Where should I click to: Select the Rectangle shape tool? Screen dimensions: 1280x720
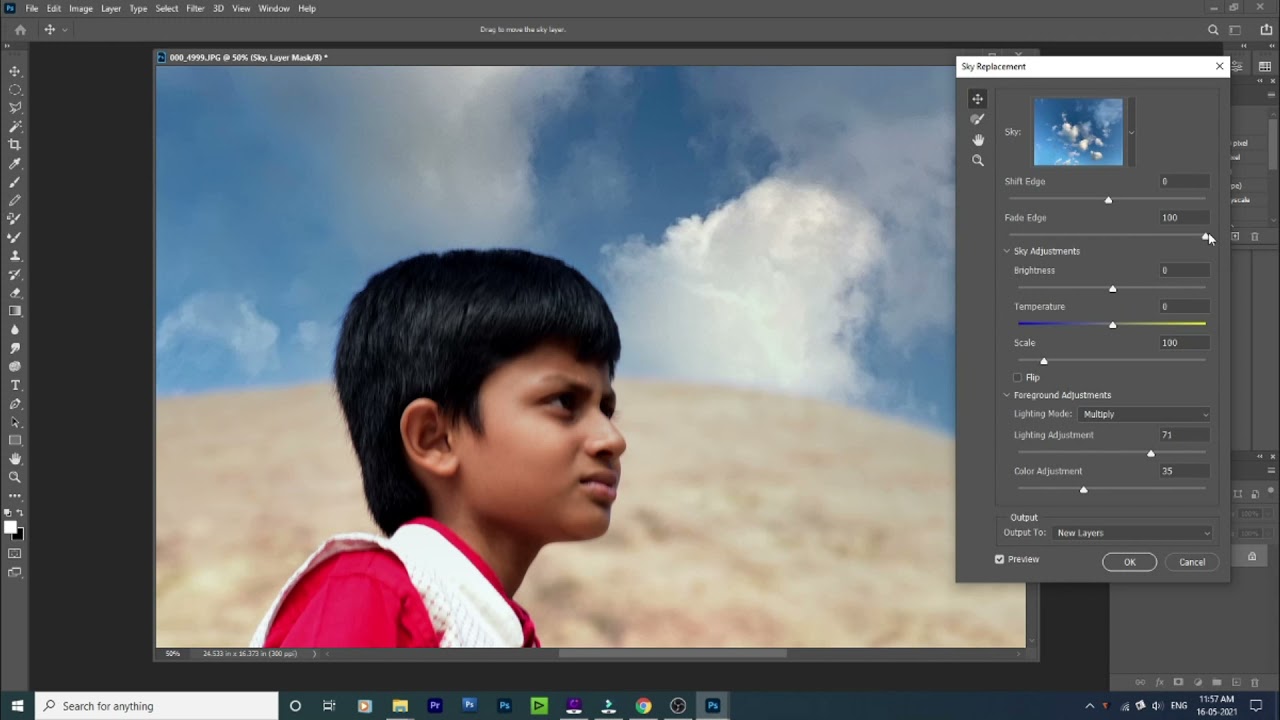pos(15,440)
